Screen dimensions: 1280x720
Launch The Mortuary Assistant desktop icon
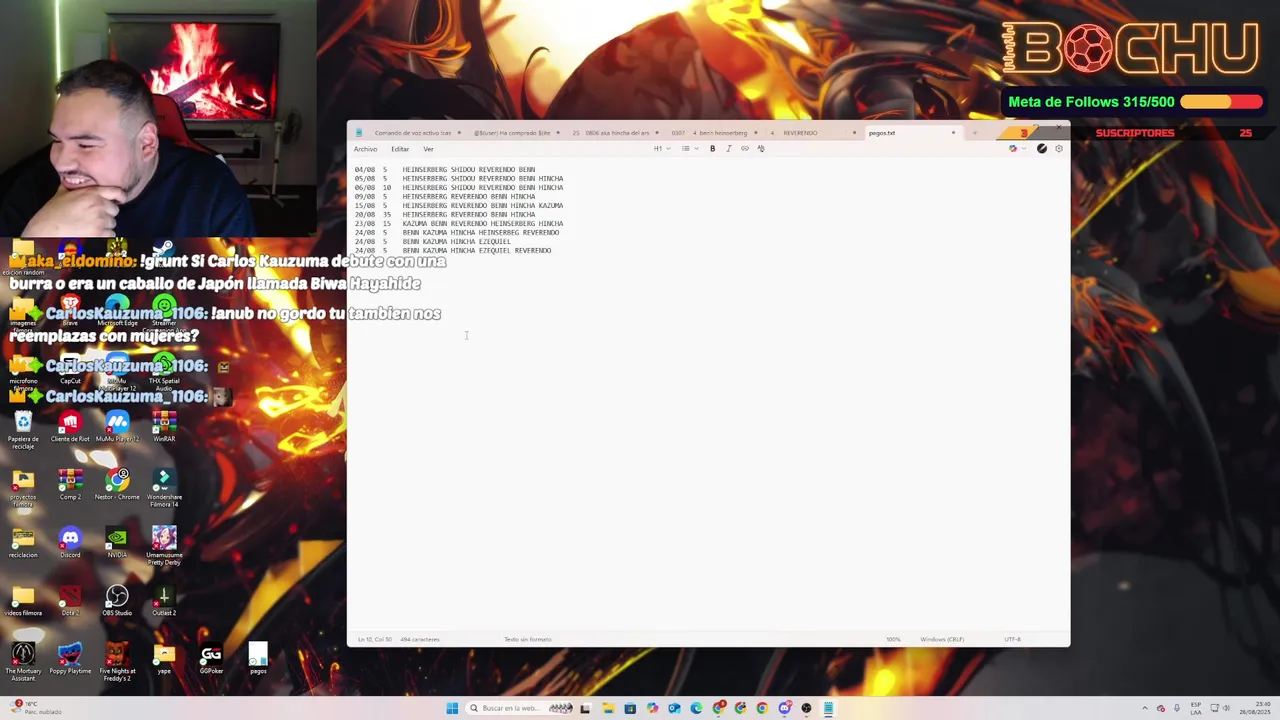click(23, 662)
